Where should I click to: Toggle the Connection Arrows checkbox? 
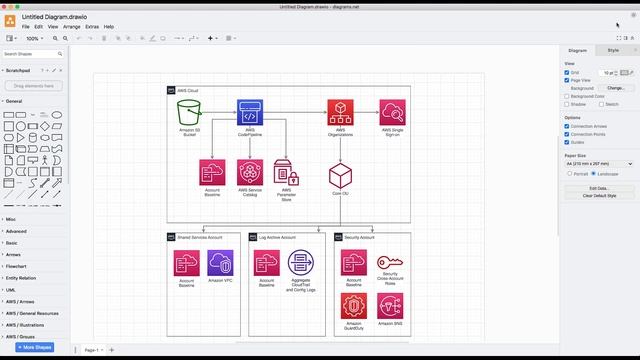tap(567, 127)
